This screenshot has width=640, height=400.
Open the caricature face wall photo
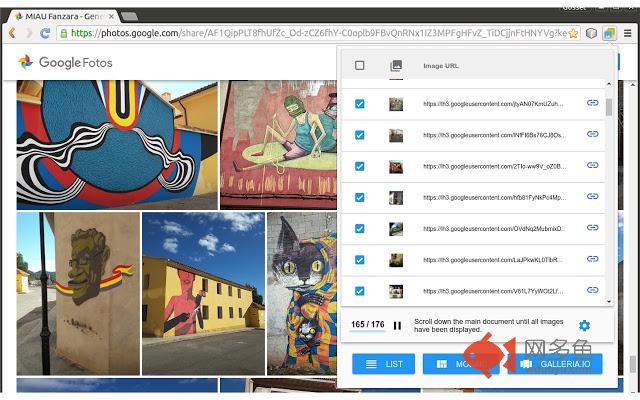[78, 293]
